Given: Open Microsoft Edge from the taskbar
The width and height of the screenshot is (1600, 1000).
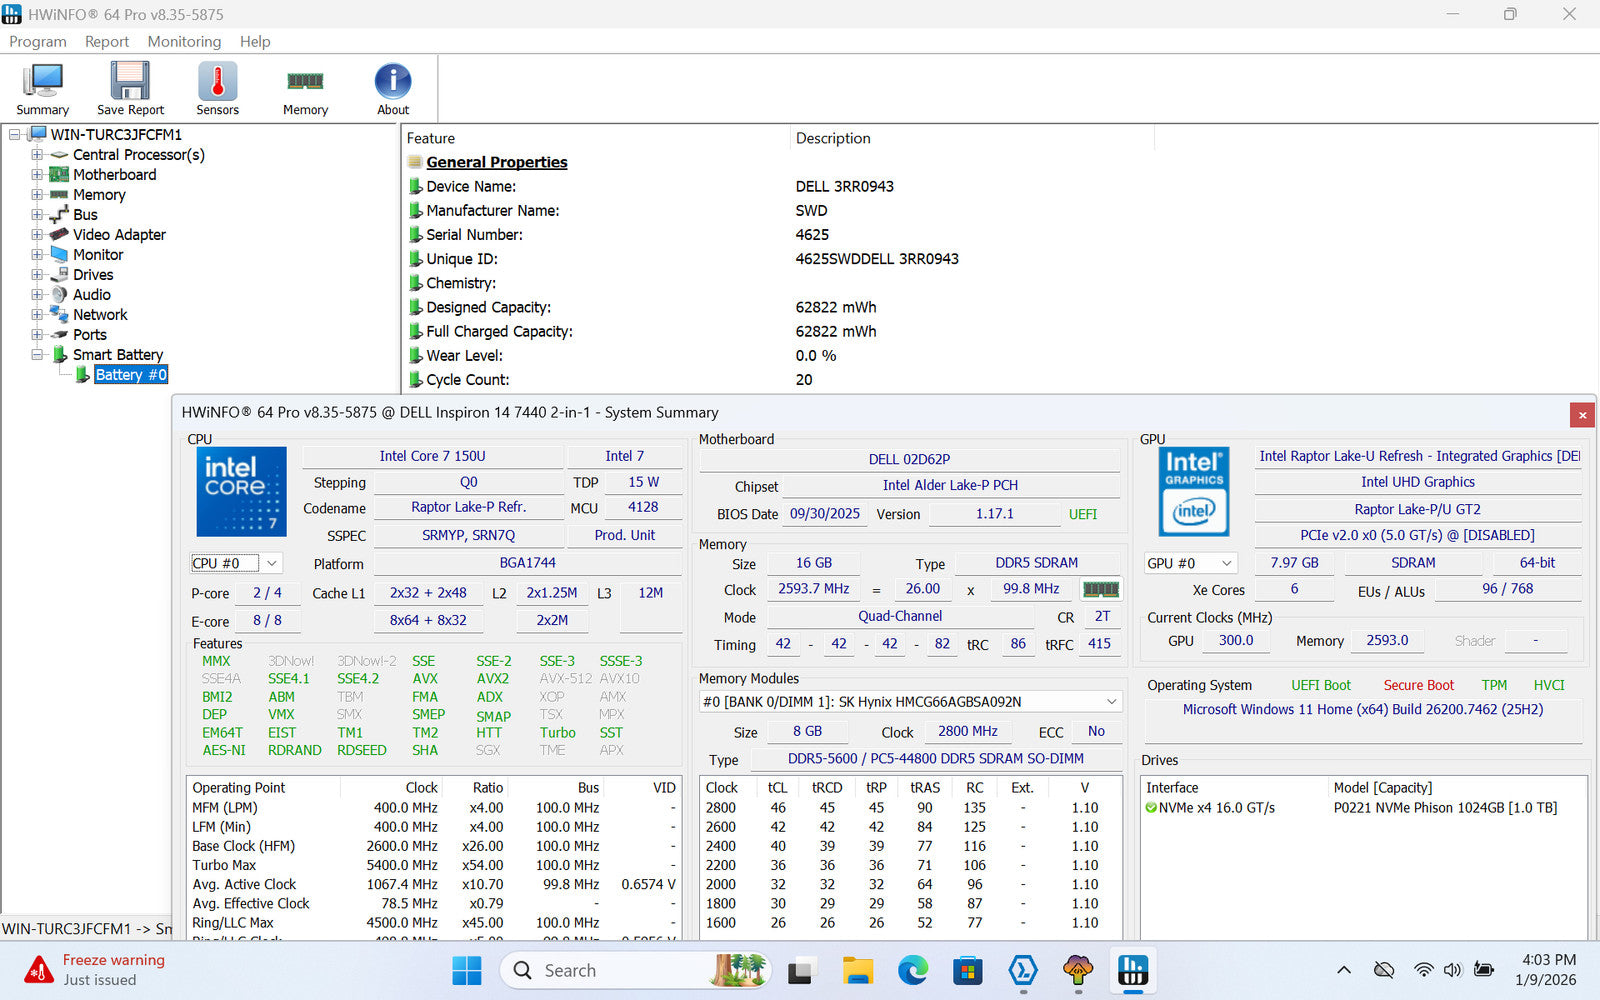Looking at the screenshot, I should click(912, 970).
